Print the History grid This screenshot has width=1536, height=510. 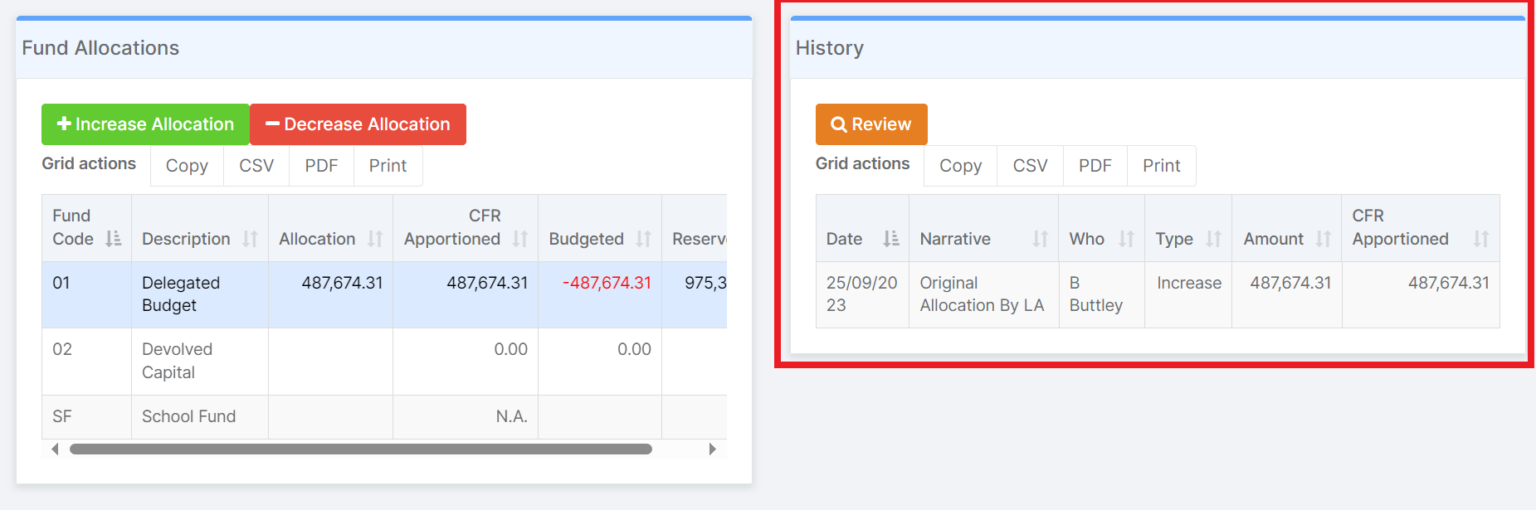tap(1161, 166)
